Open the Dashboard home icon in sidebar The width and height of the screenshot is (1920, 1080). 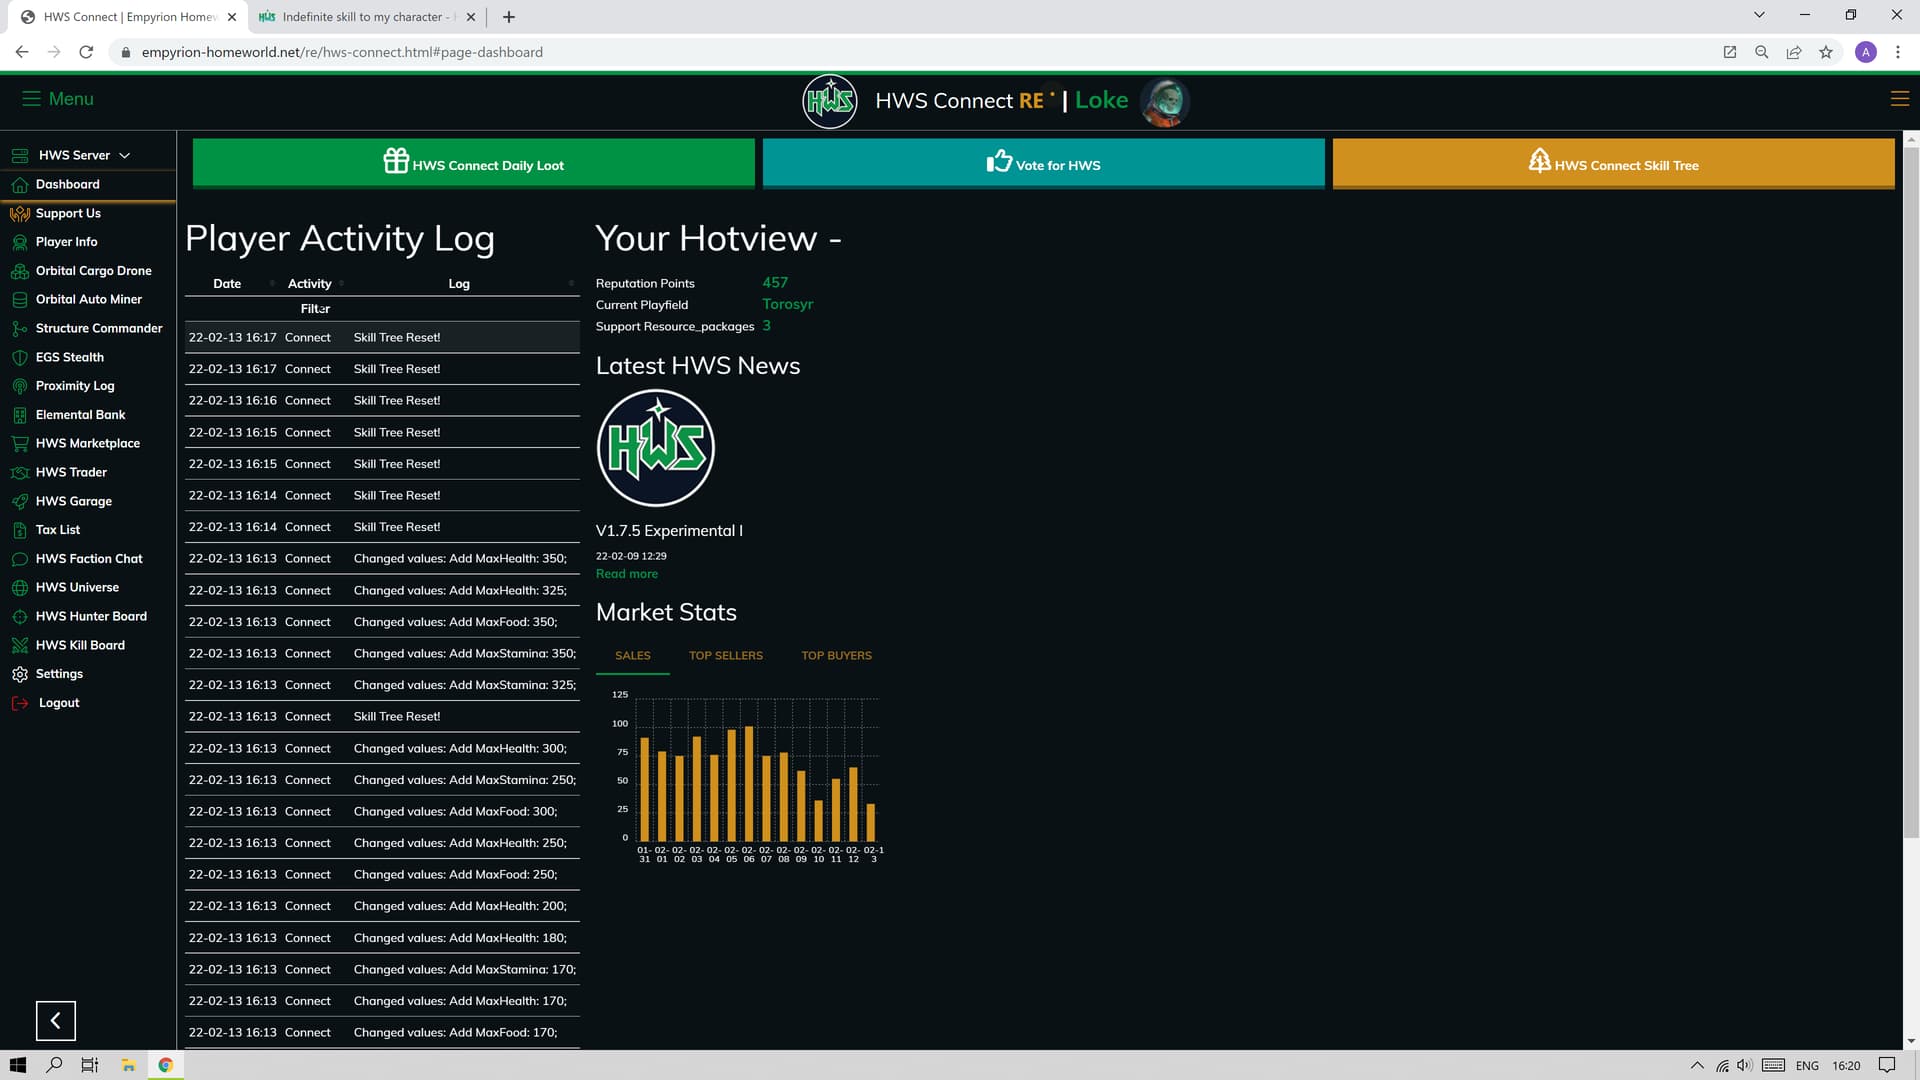coord(19,185)
